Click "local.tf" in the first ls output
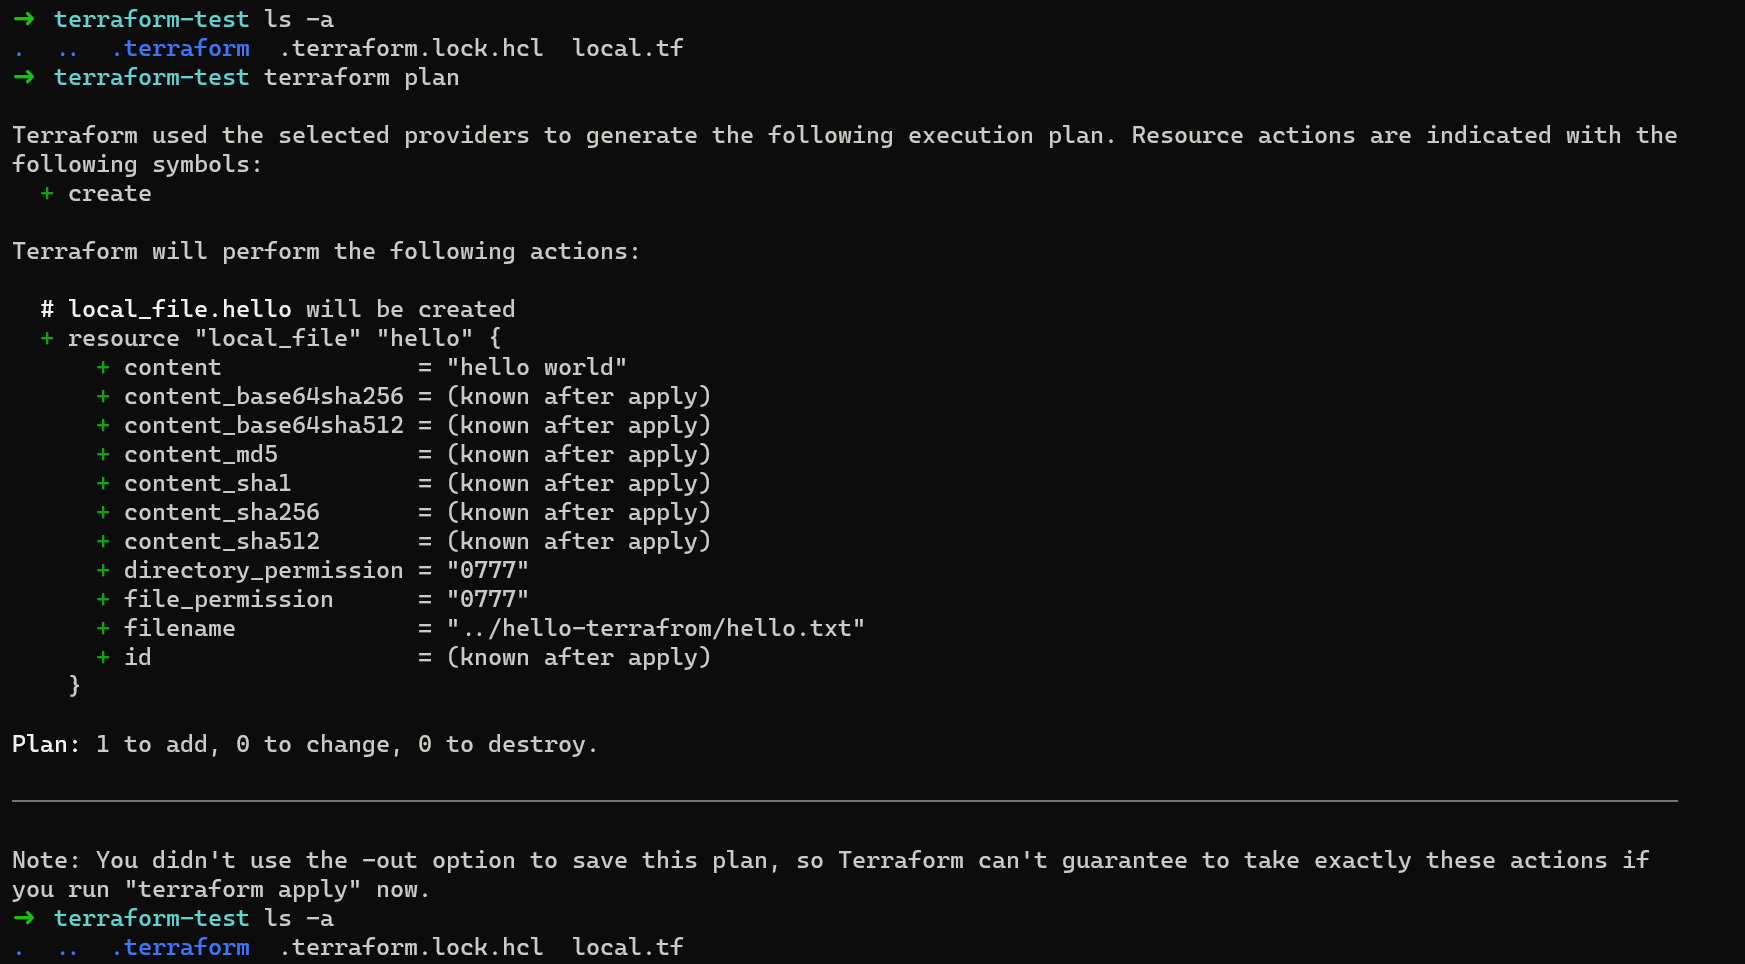 tap(627, 48)
